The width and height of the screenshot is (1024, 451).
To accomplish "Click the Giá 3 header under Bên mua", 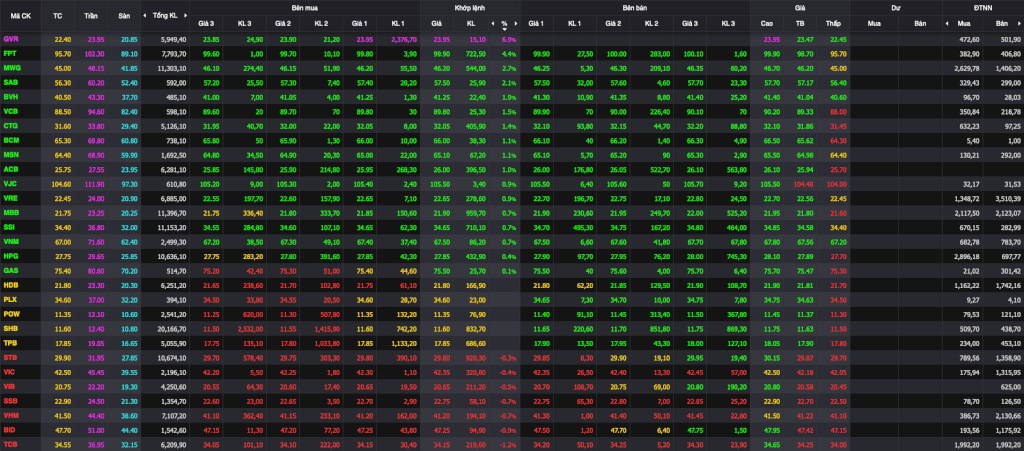I will pos(206,23).
